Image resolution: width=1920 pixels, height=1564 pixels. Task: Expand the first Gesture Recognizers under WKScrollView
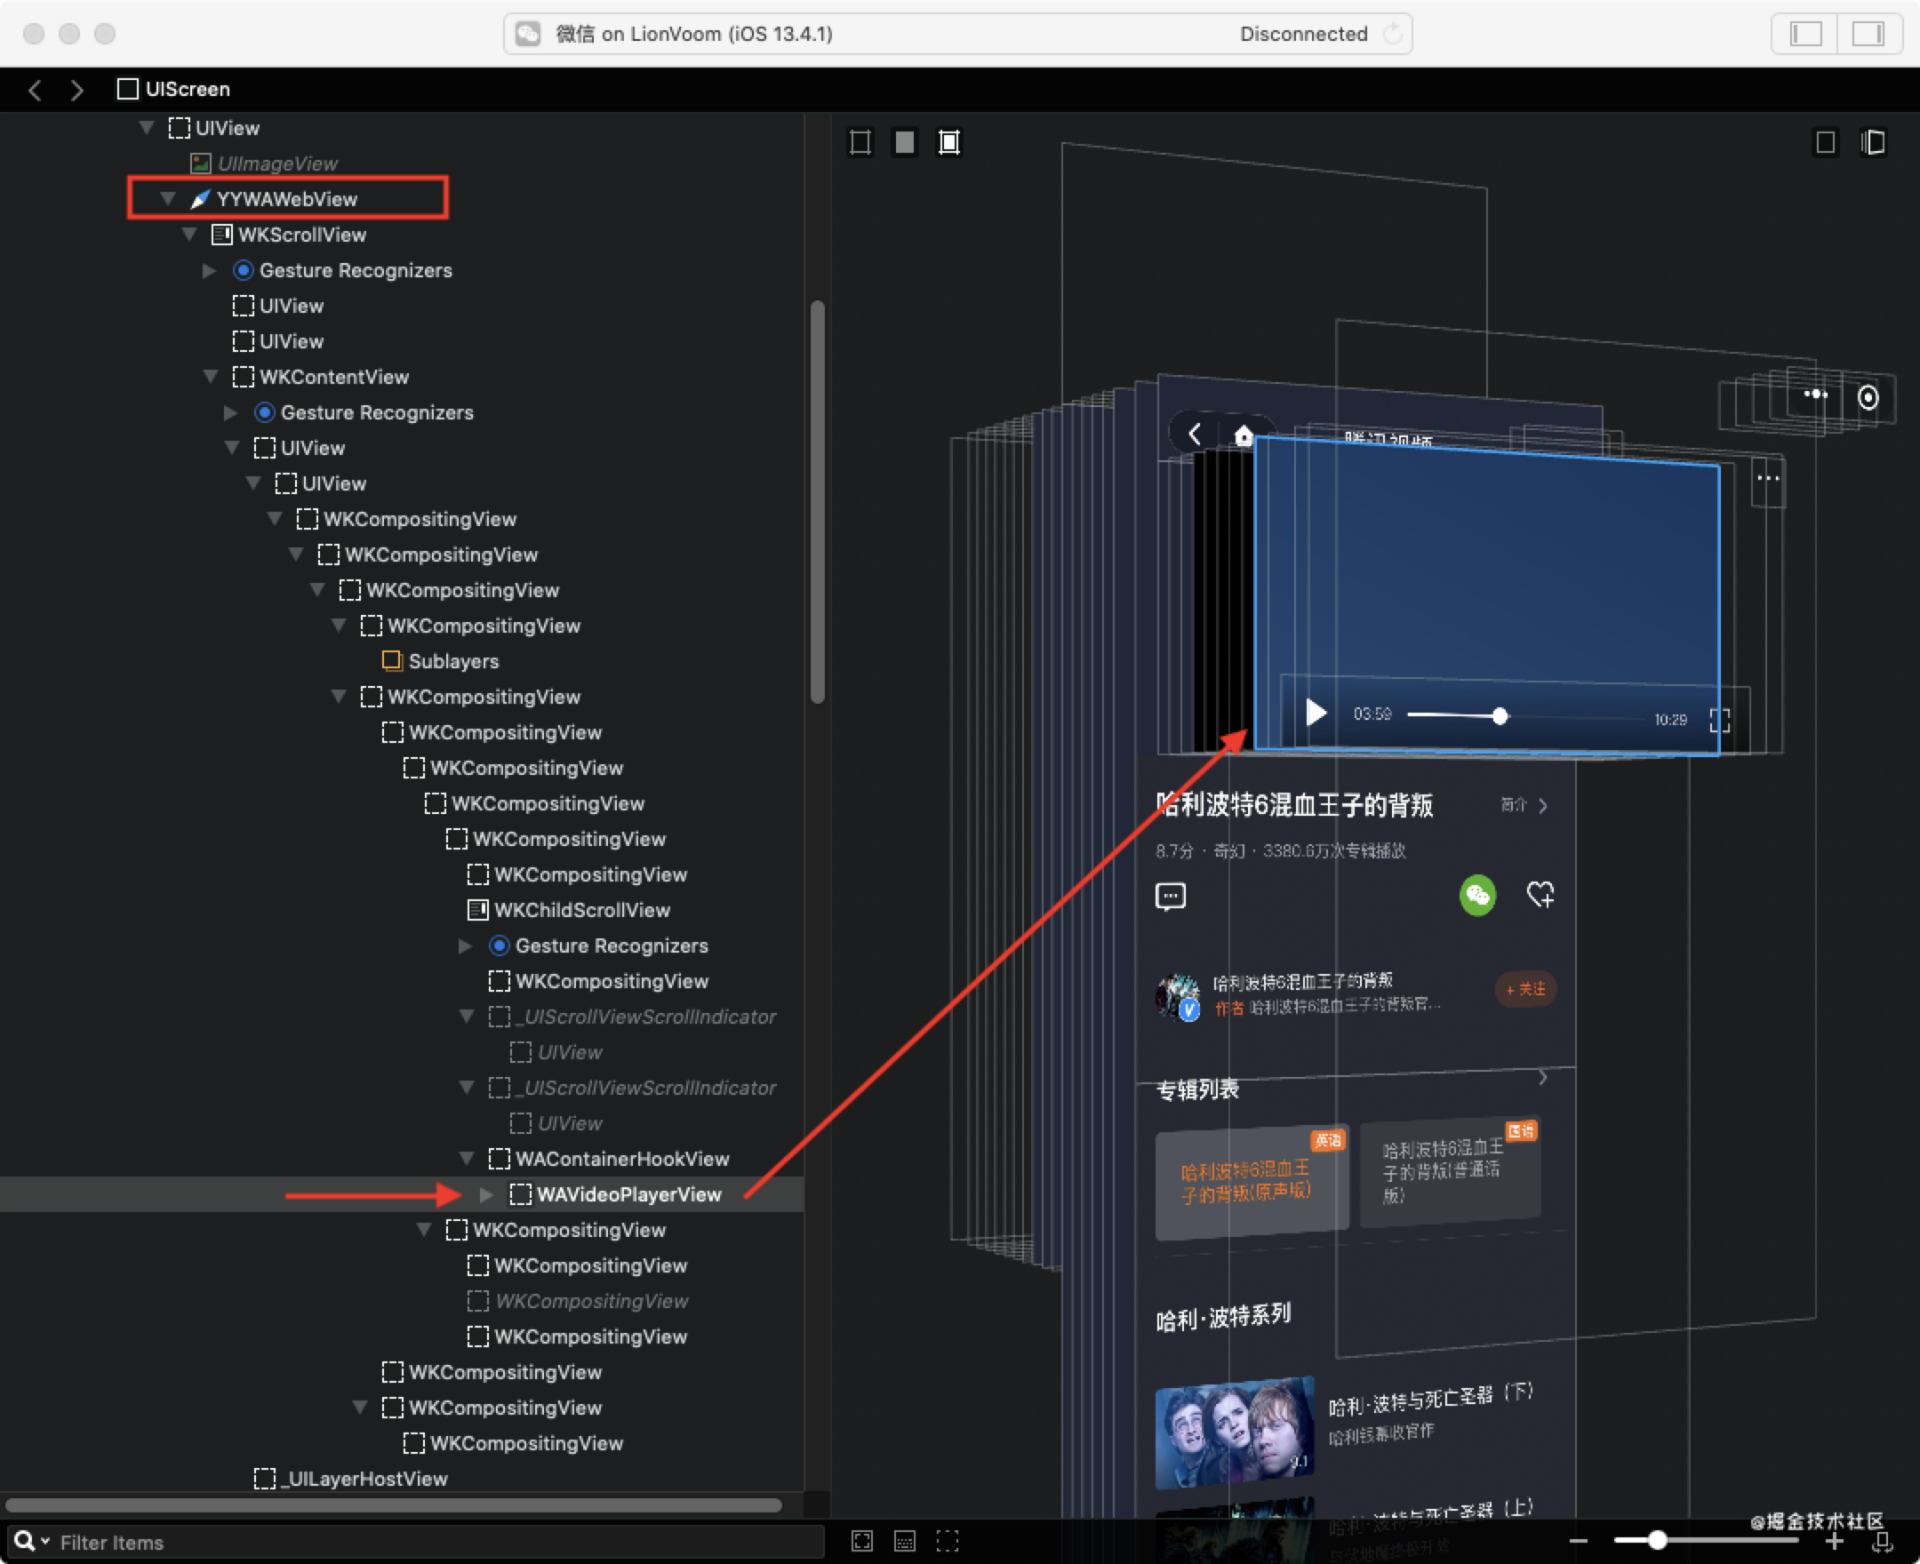pyautogui.click(x=209, y=270)
